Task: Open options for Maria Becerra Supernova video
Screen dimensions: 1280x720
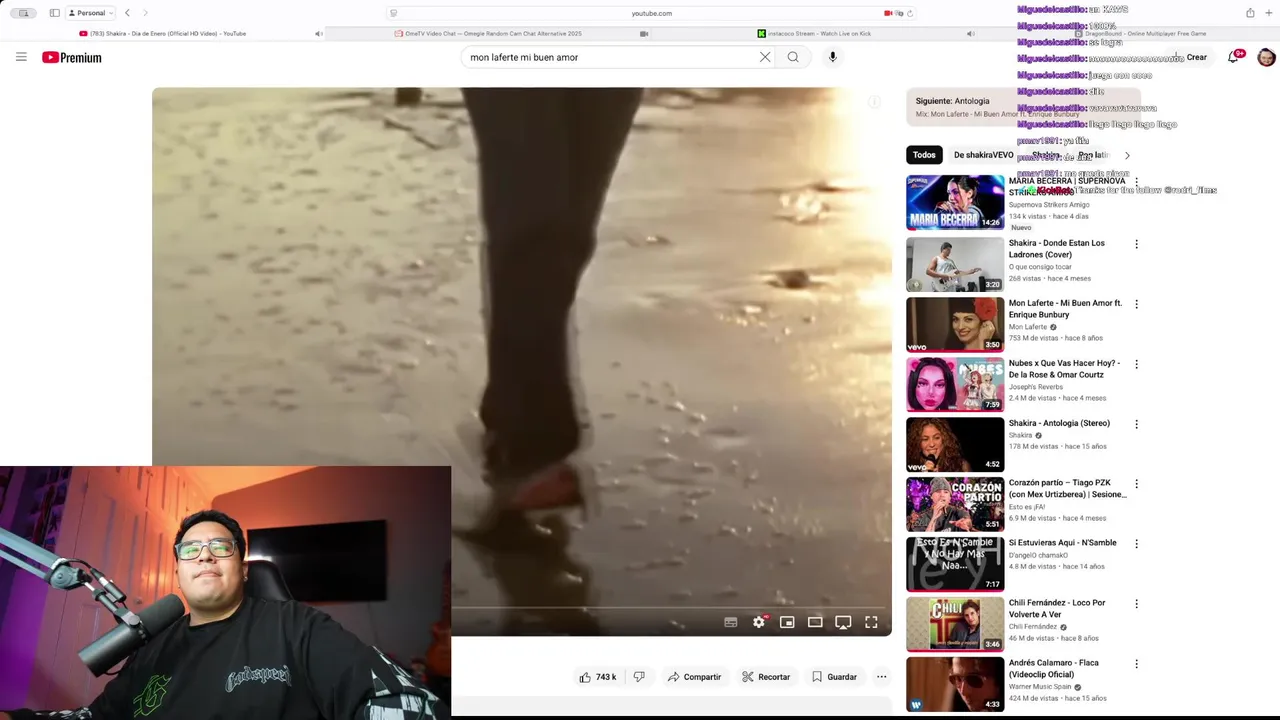Action: click(x=1136, y=183)
